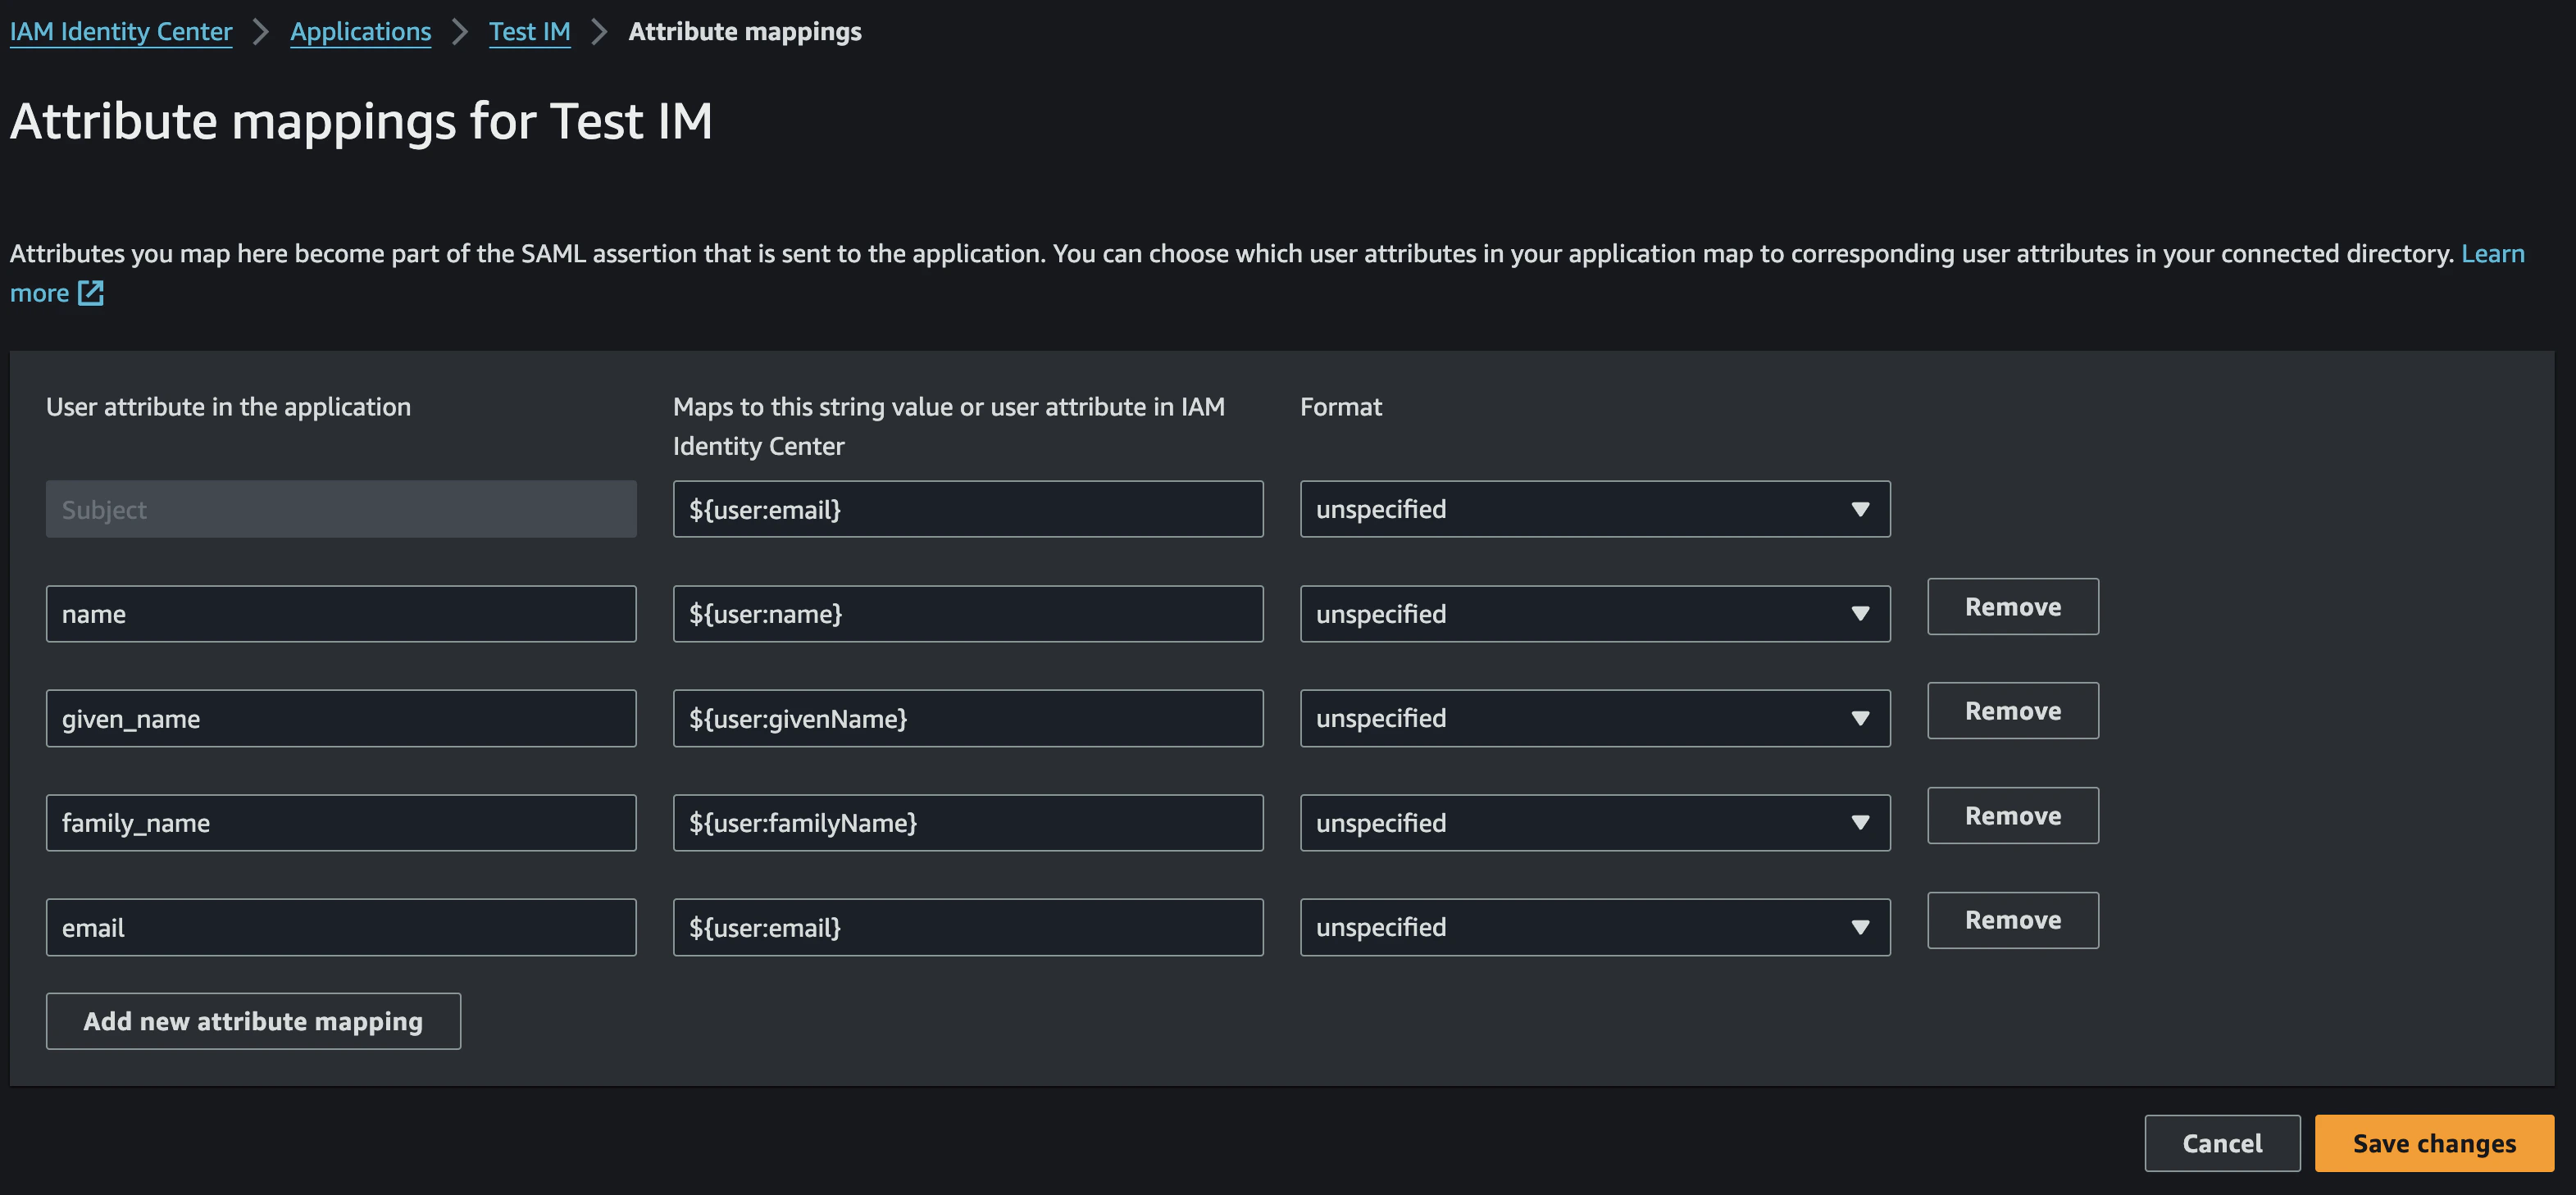Remove the email attribute mapping
The height and width of the screenshot is (1195, 2576).
coord(2012,920)
